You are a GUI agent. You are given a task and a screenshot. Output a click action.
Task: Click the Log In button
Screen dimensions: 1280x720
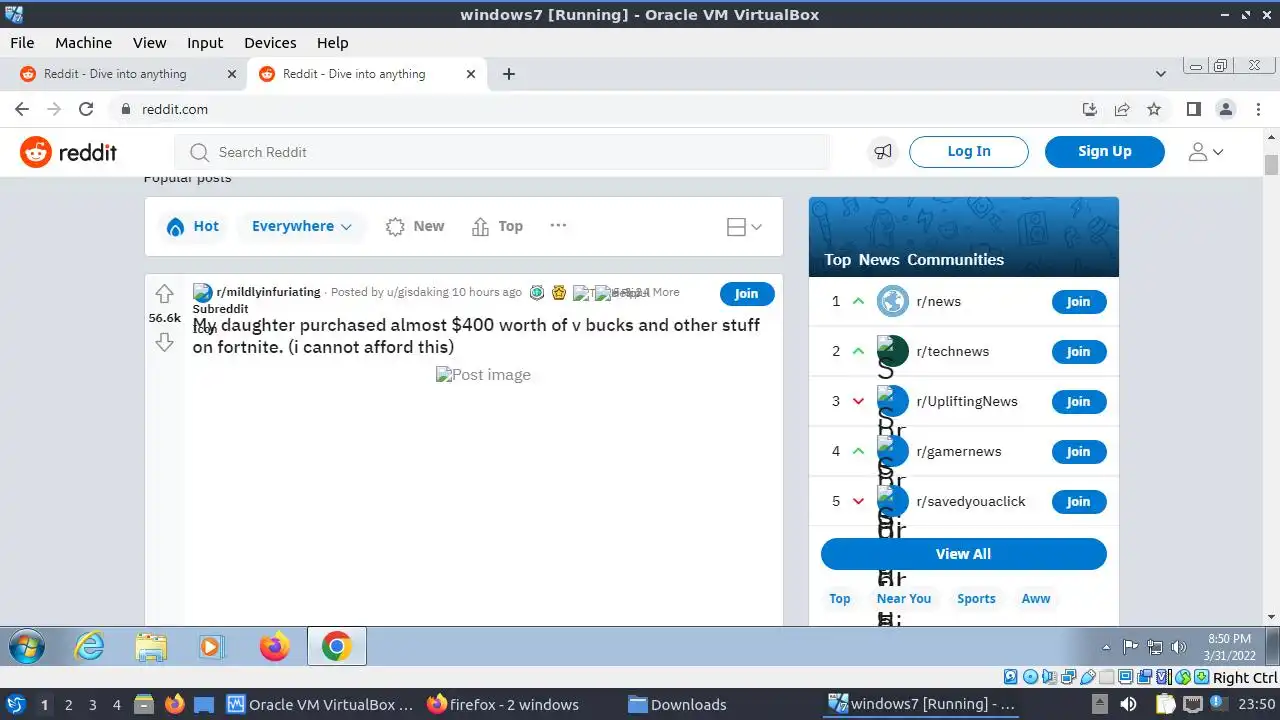click(969, 151)
